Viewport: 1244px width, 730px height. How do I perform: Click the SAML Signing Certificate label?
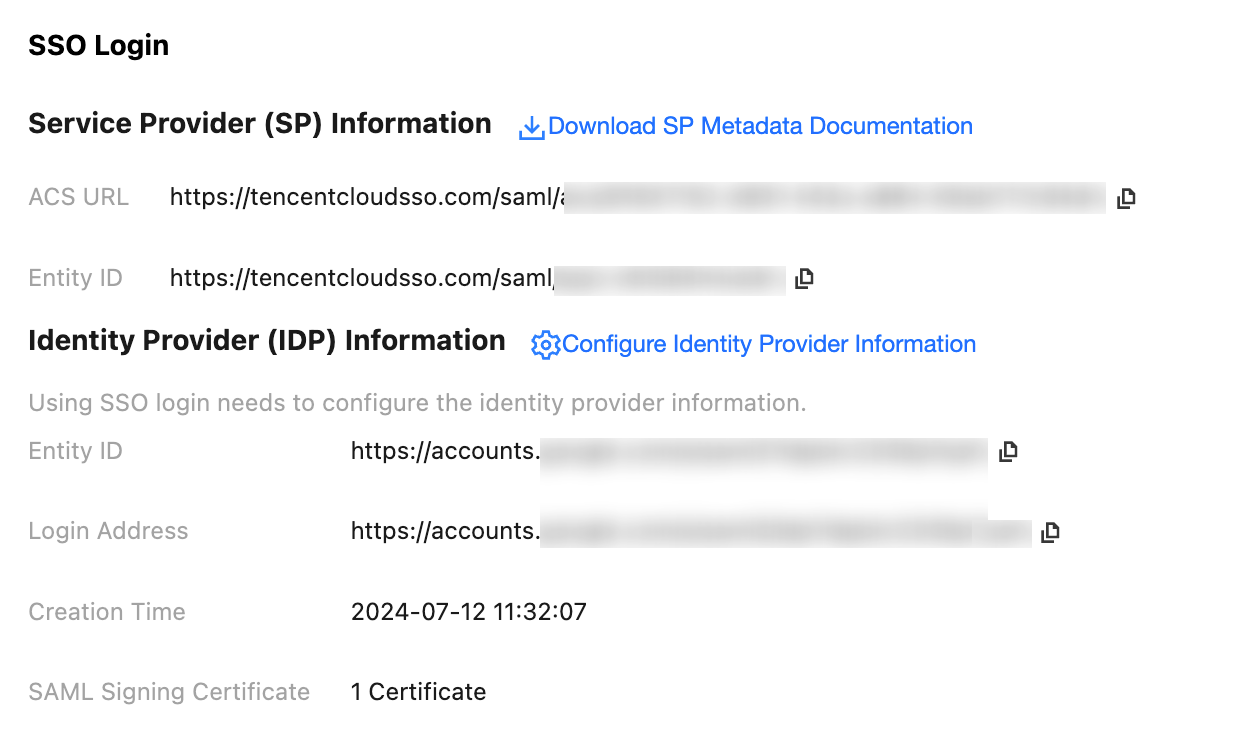[x=169, y=692]
